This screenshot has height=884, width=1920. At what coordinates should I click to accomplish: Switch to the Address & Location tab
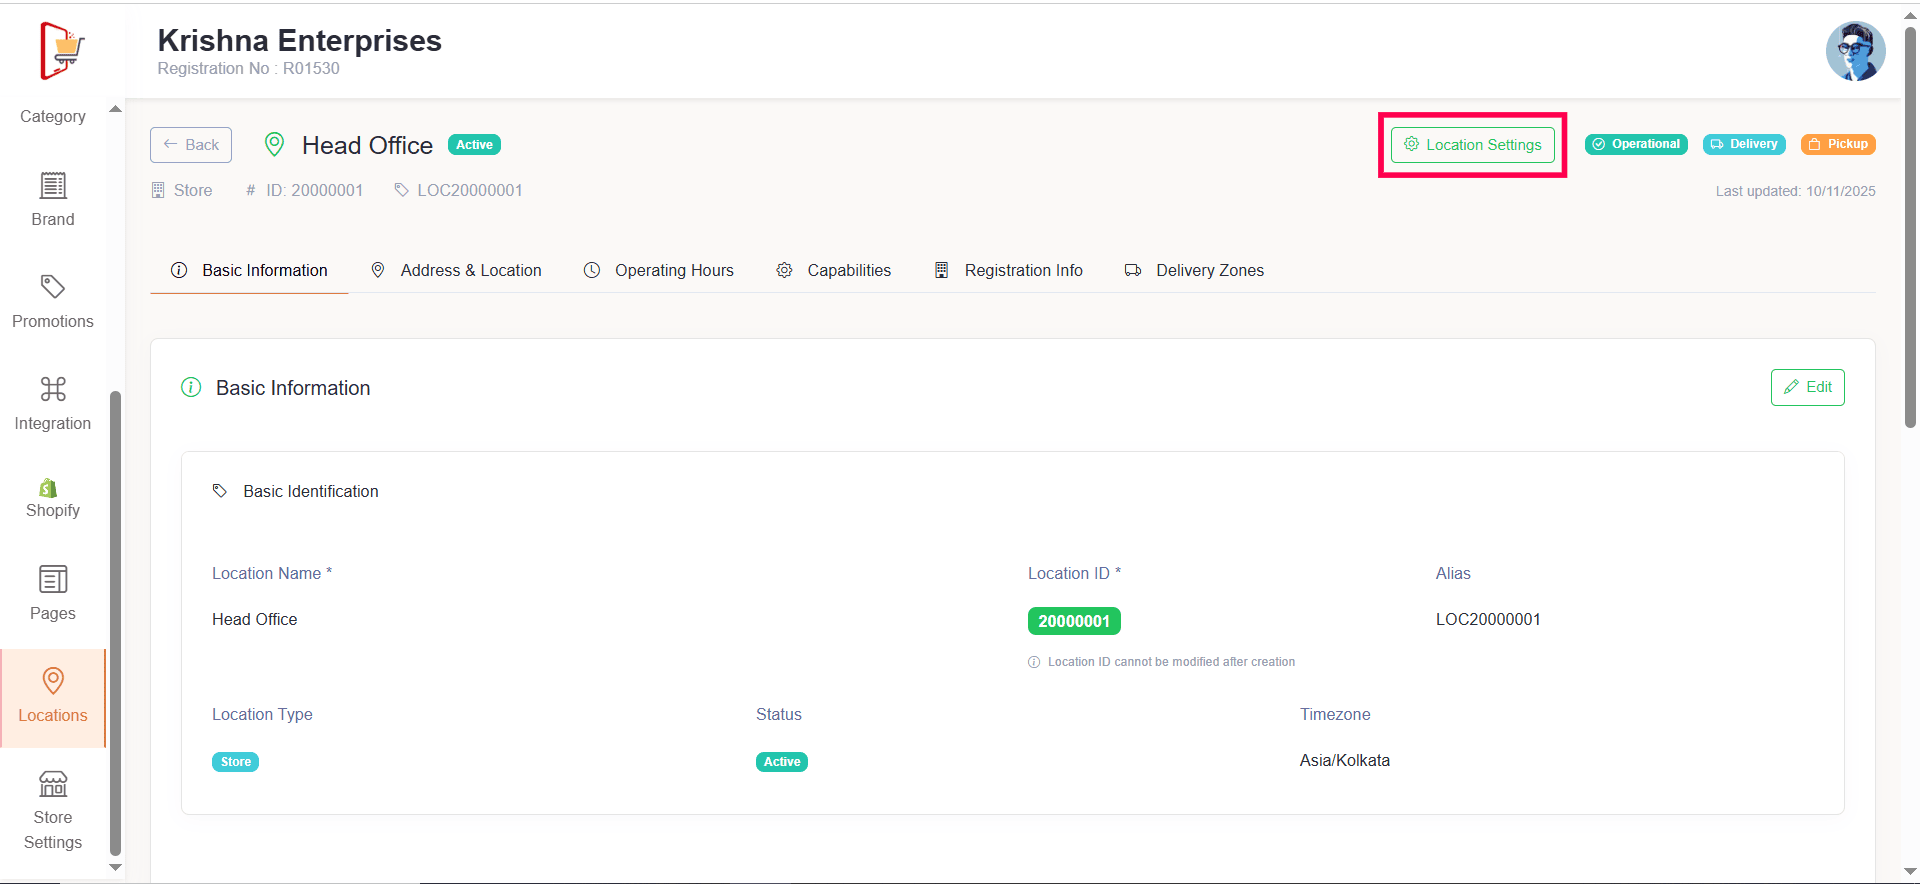456,270
